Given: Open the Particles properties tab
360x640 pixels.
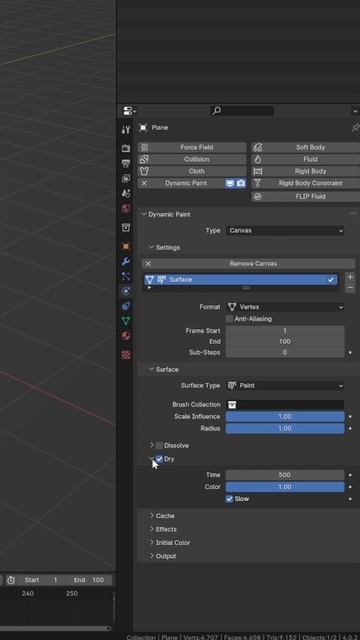Looking at the screenshot, I should click(x=126, y=276).
